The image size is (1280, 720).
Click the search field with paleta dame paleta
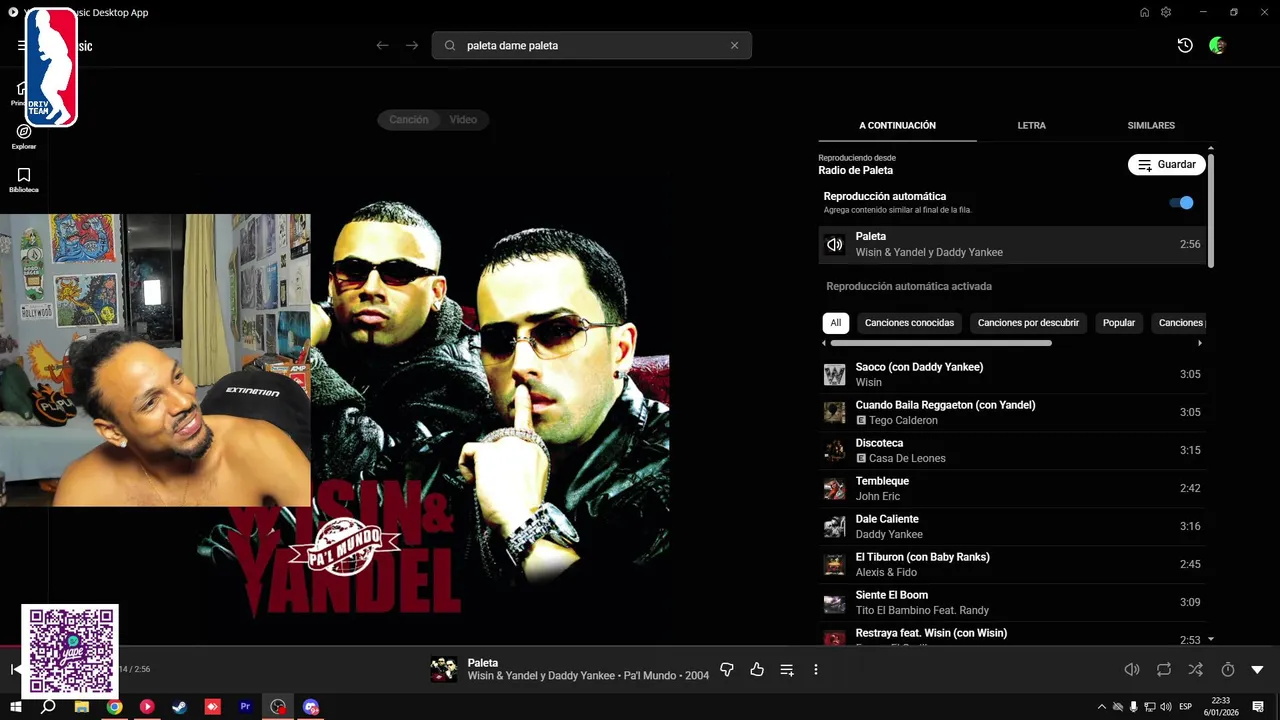coord(591,45)
